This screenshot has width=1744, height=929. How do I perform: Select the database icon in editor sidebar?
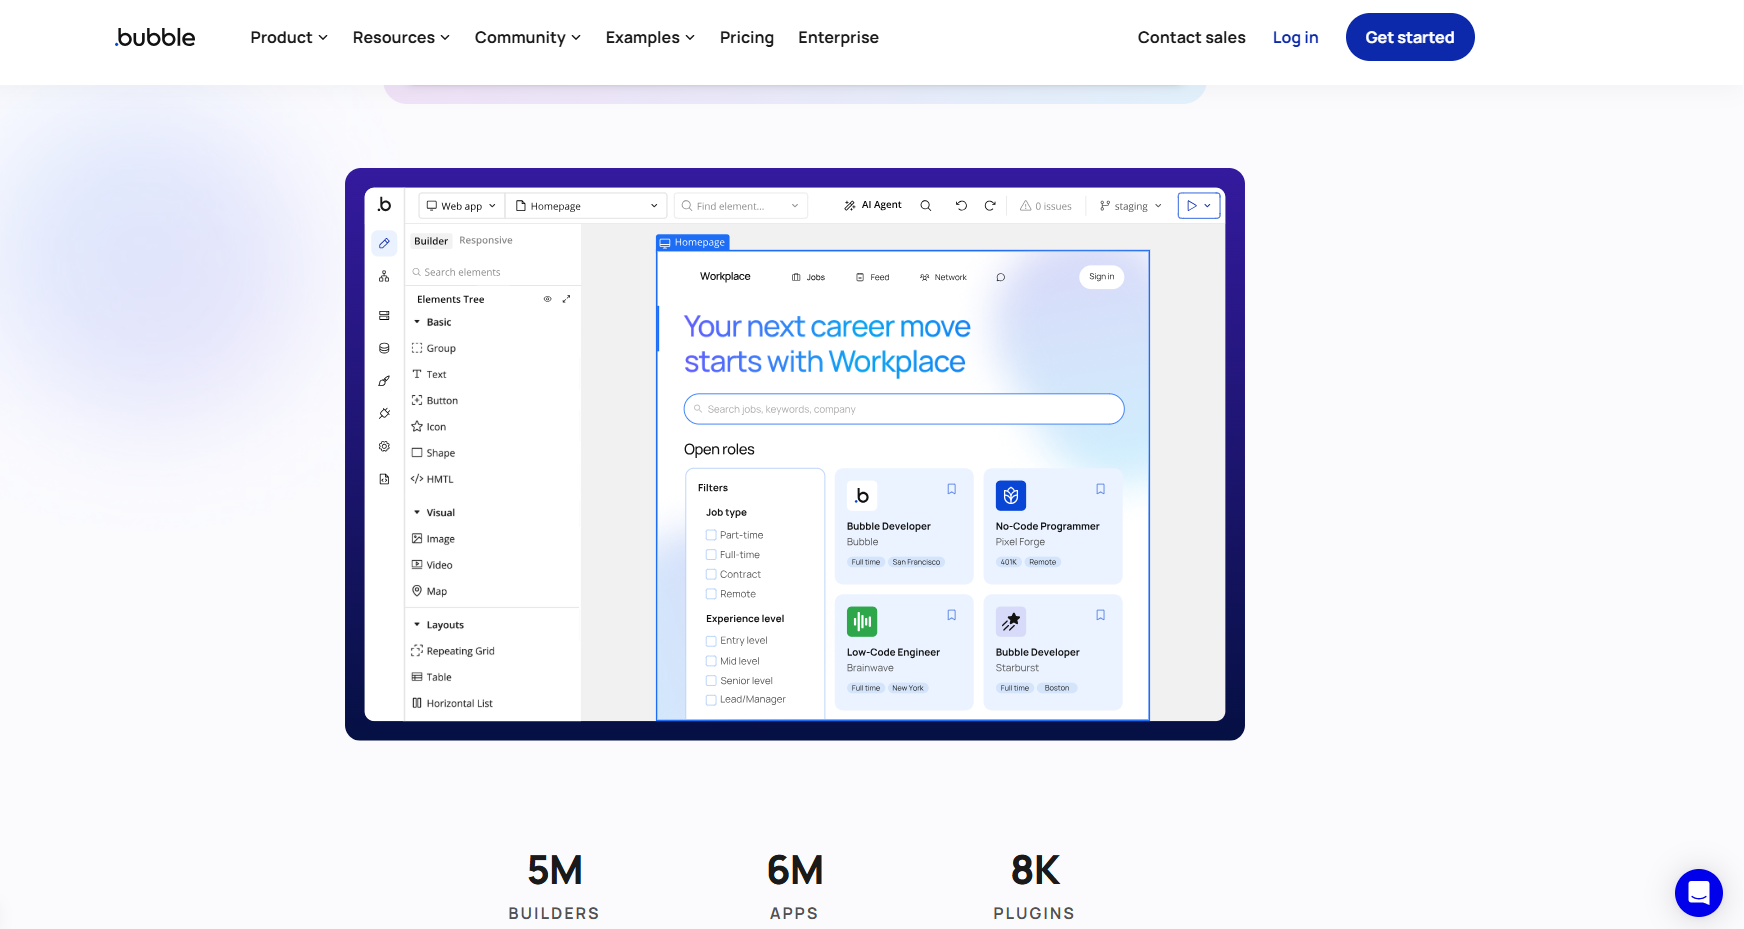pyautogui.click(x=384, y=348)
